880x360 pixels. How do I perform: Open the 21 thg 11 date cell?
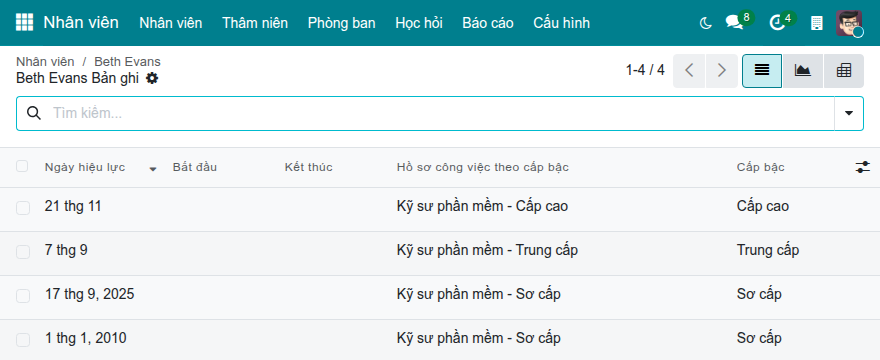(x=73, y=206)
